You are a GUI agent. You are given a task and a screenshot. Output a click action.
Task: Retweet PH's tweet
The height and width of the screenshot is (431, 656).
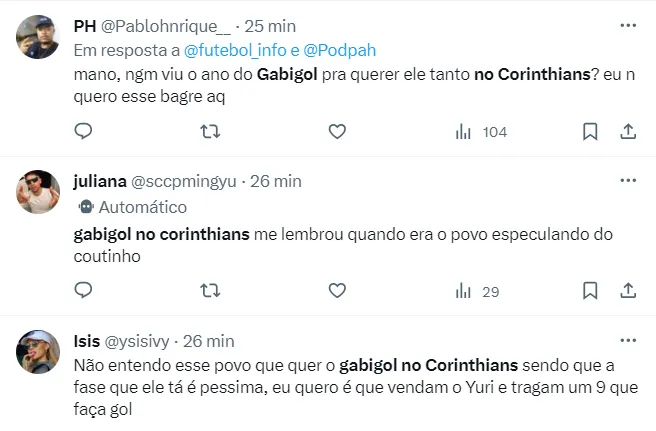pyautogui.click(x=210, y=131)
